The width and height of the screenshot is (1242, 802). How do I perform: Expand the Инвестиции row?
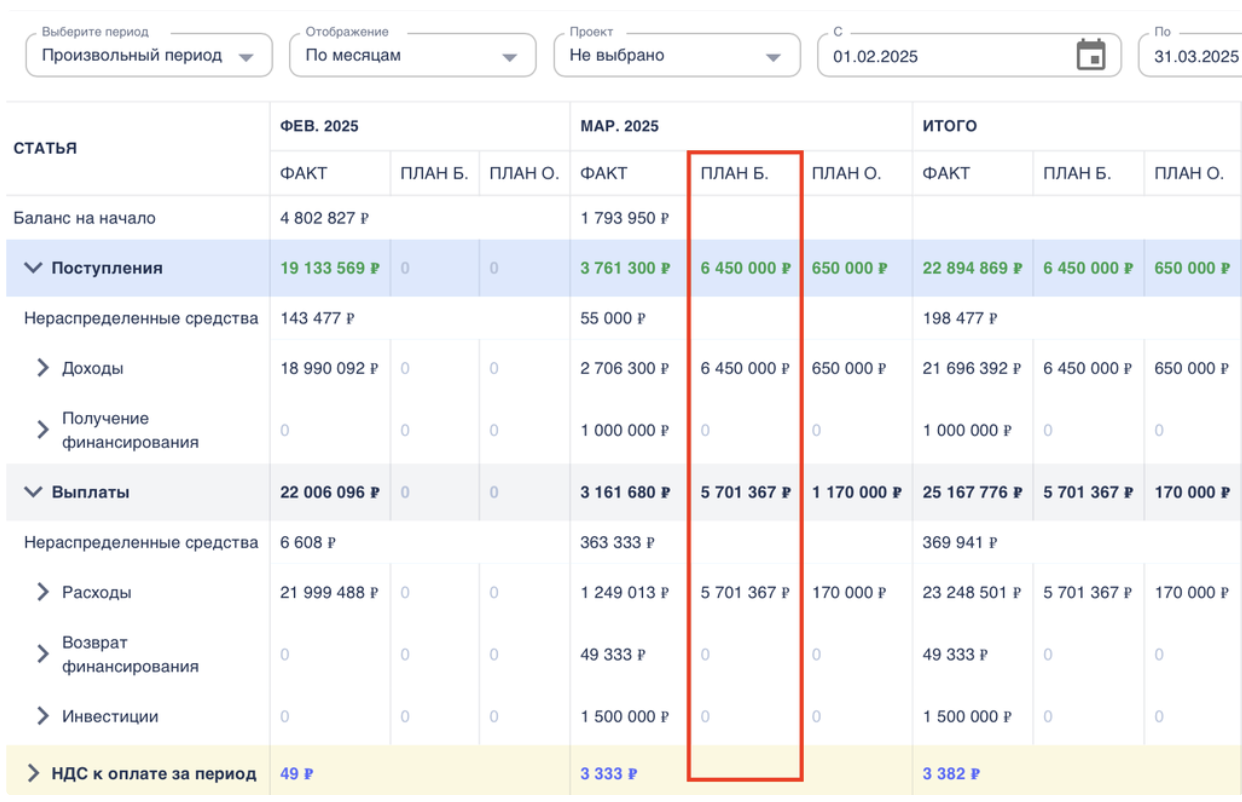tap(42, 716)
